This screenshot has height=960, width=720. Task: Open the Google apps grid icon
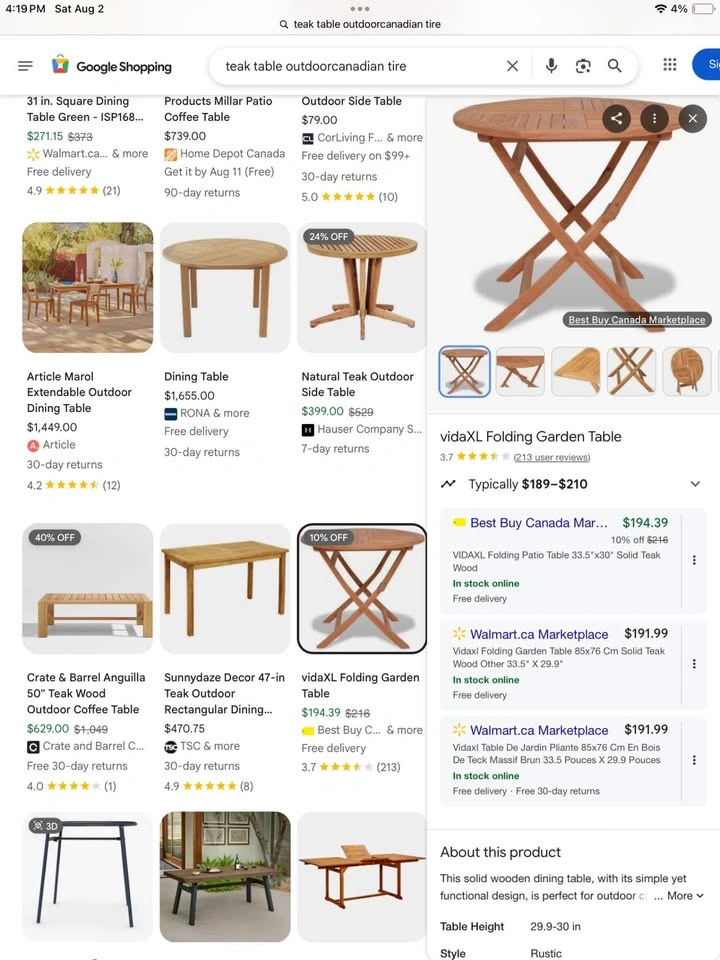(x=670, y=65)
